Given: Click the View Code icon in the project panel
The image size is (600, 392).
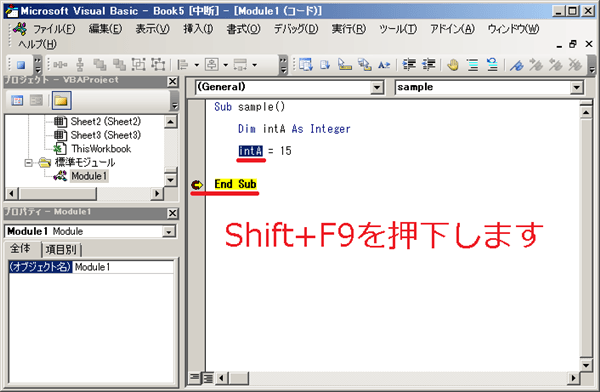Looking at the screenshot, I should click(17, 101).
